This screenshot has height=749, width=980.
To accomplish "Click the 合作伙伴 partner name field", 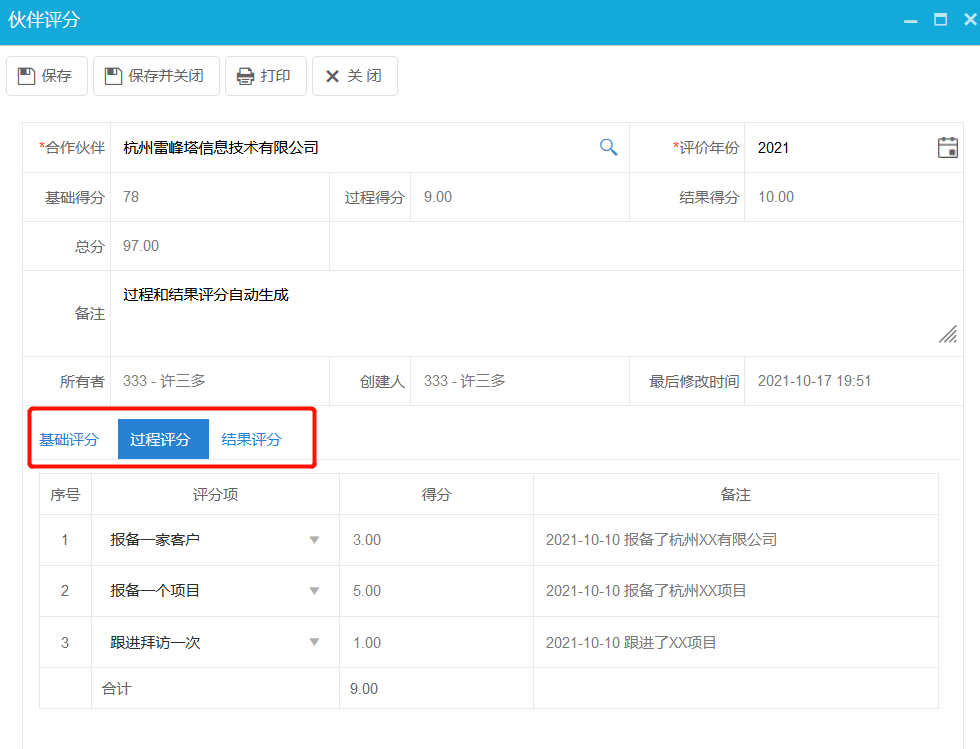I will pos(300,146).
